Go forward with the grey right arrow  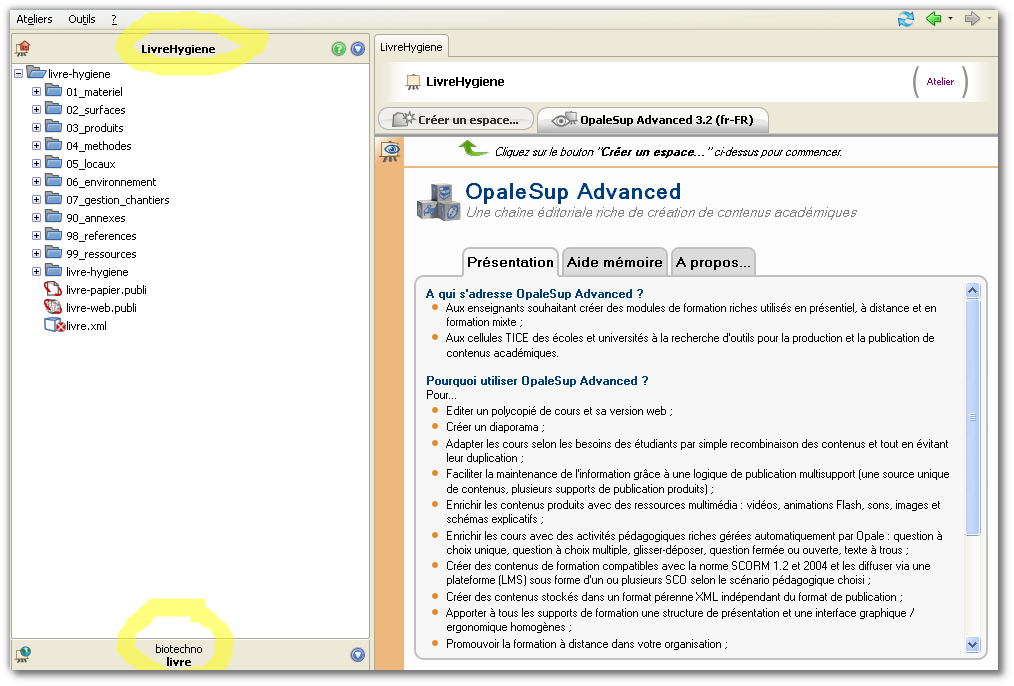pos(972,19)
